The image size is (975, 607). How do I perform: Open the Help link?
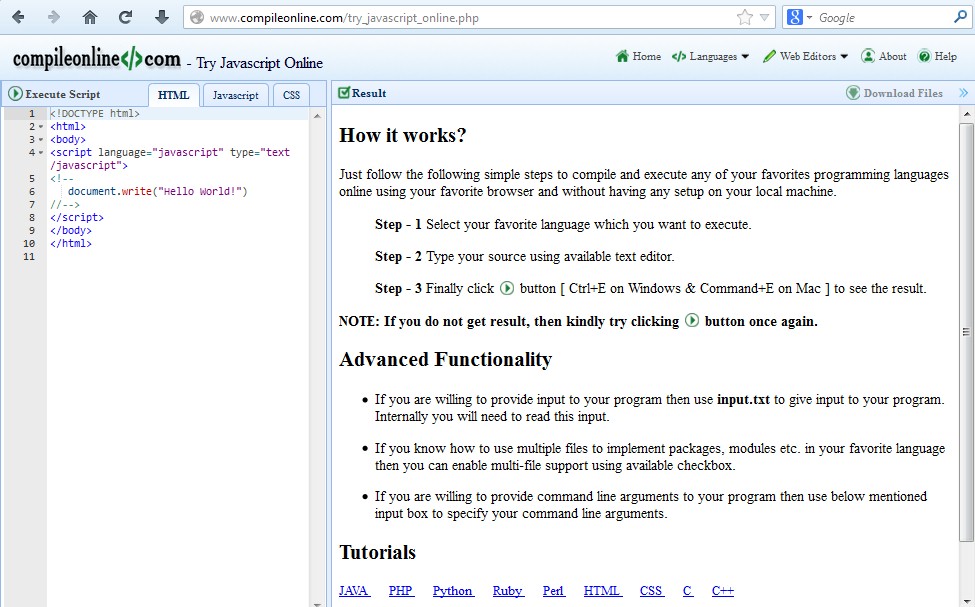point(938,56)
